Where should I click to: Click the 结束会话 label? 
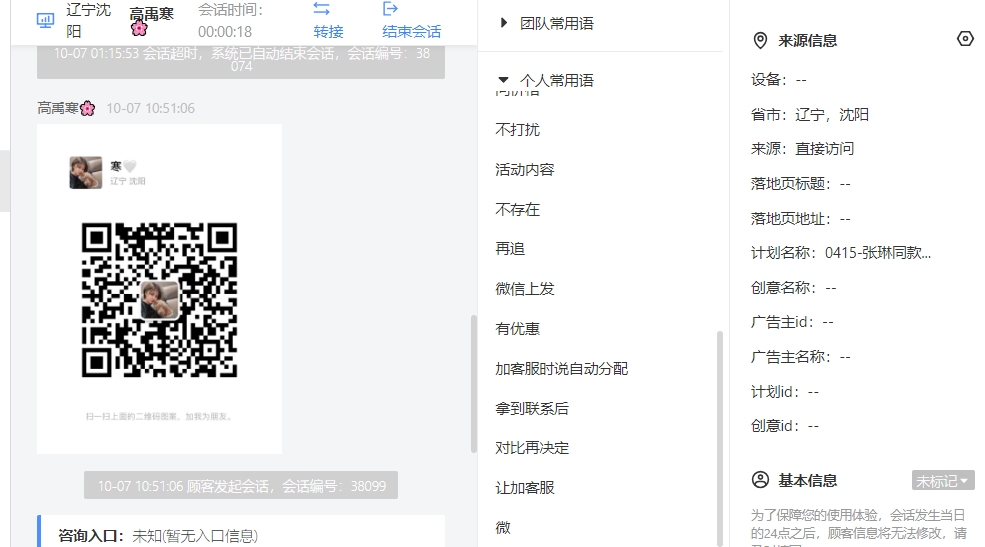[411, 32]
